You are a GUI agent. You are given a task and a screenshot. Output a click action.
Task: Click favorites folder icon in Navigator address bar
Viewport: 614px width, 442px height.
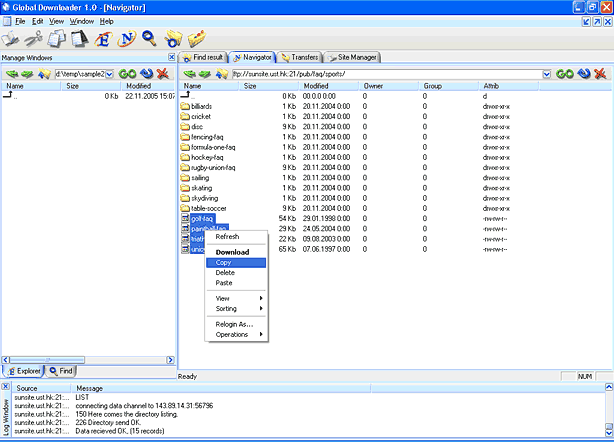[222, 74]
